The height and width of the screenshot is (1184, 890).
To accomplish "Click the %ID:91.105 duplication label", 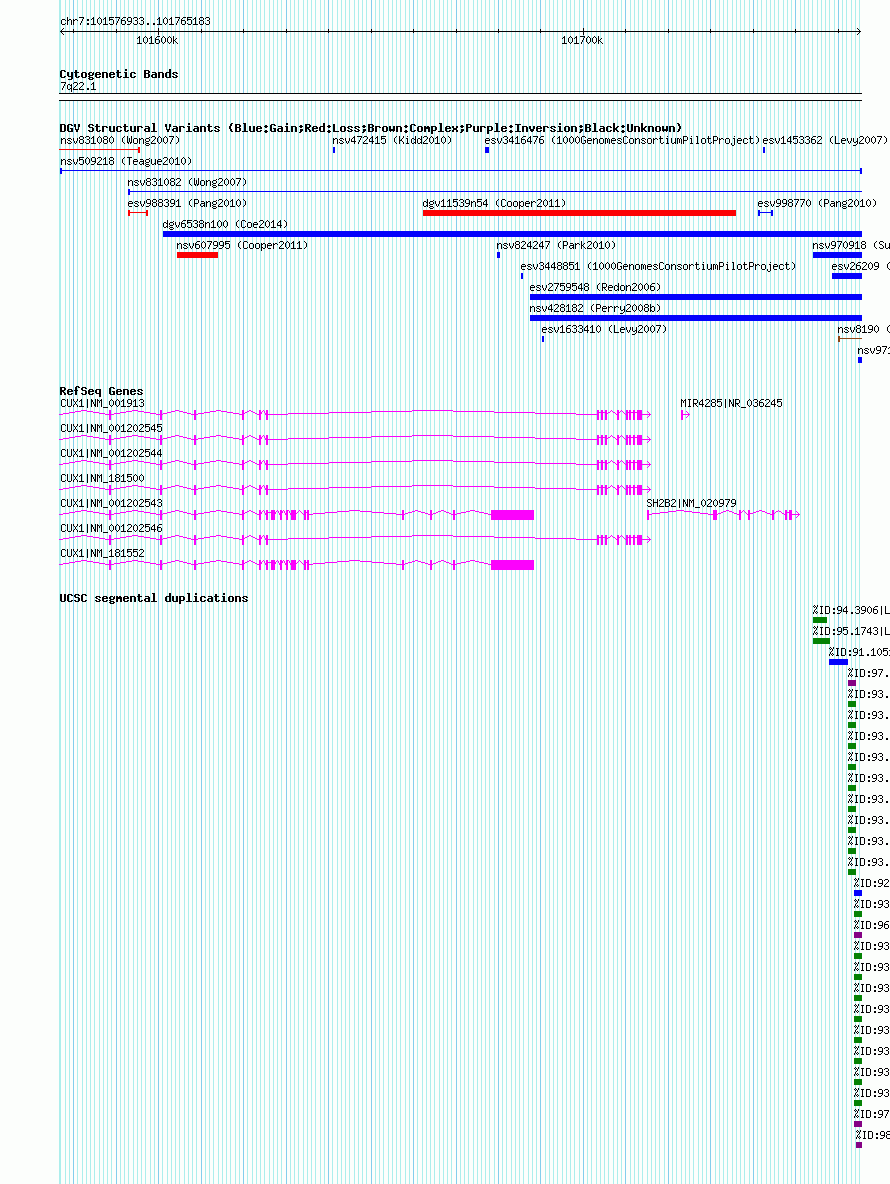I will coord(859,652).
